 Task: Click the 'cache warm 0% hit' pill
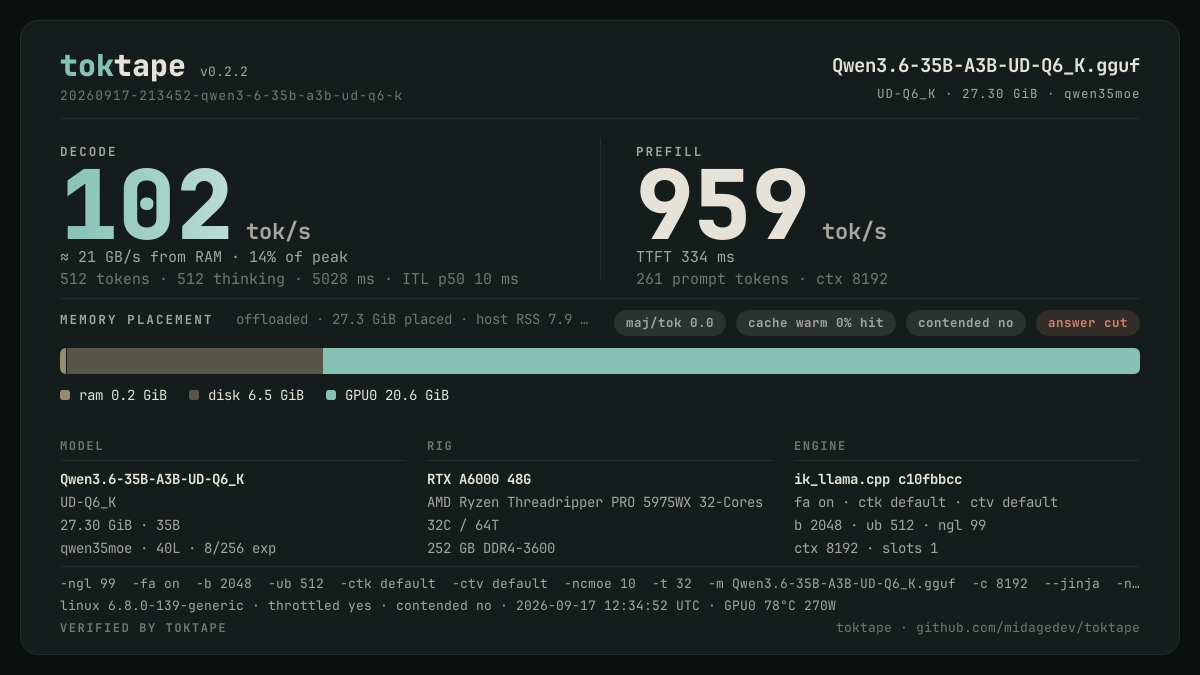click(816, 323)
